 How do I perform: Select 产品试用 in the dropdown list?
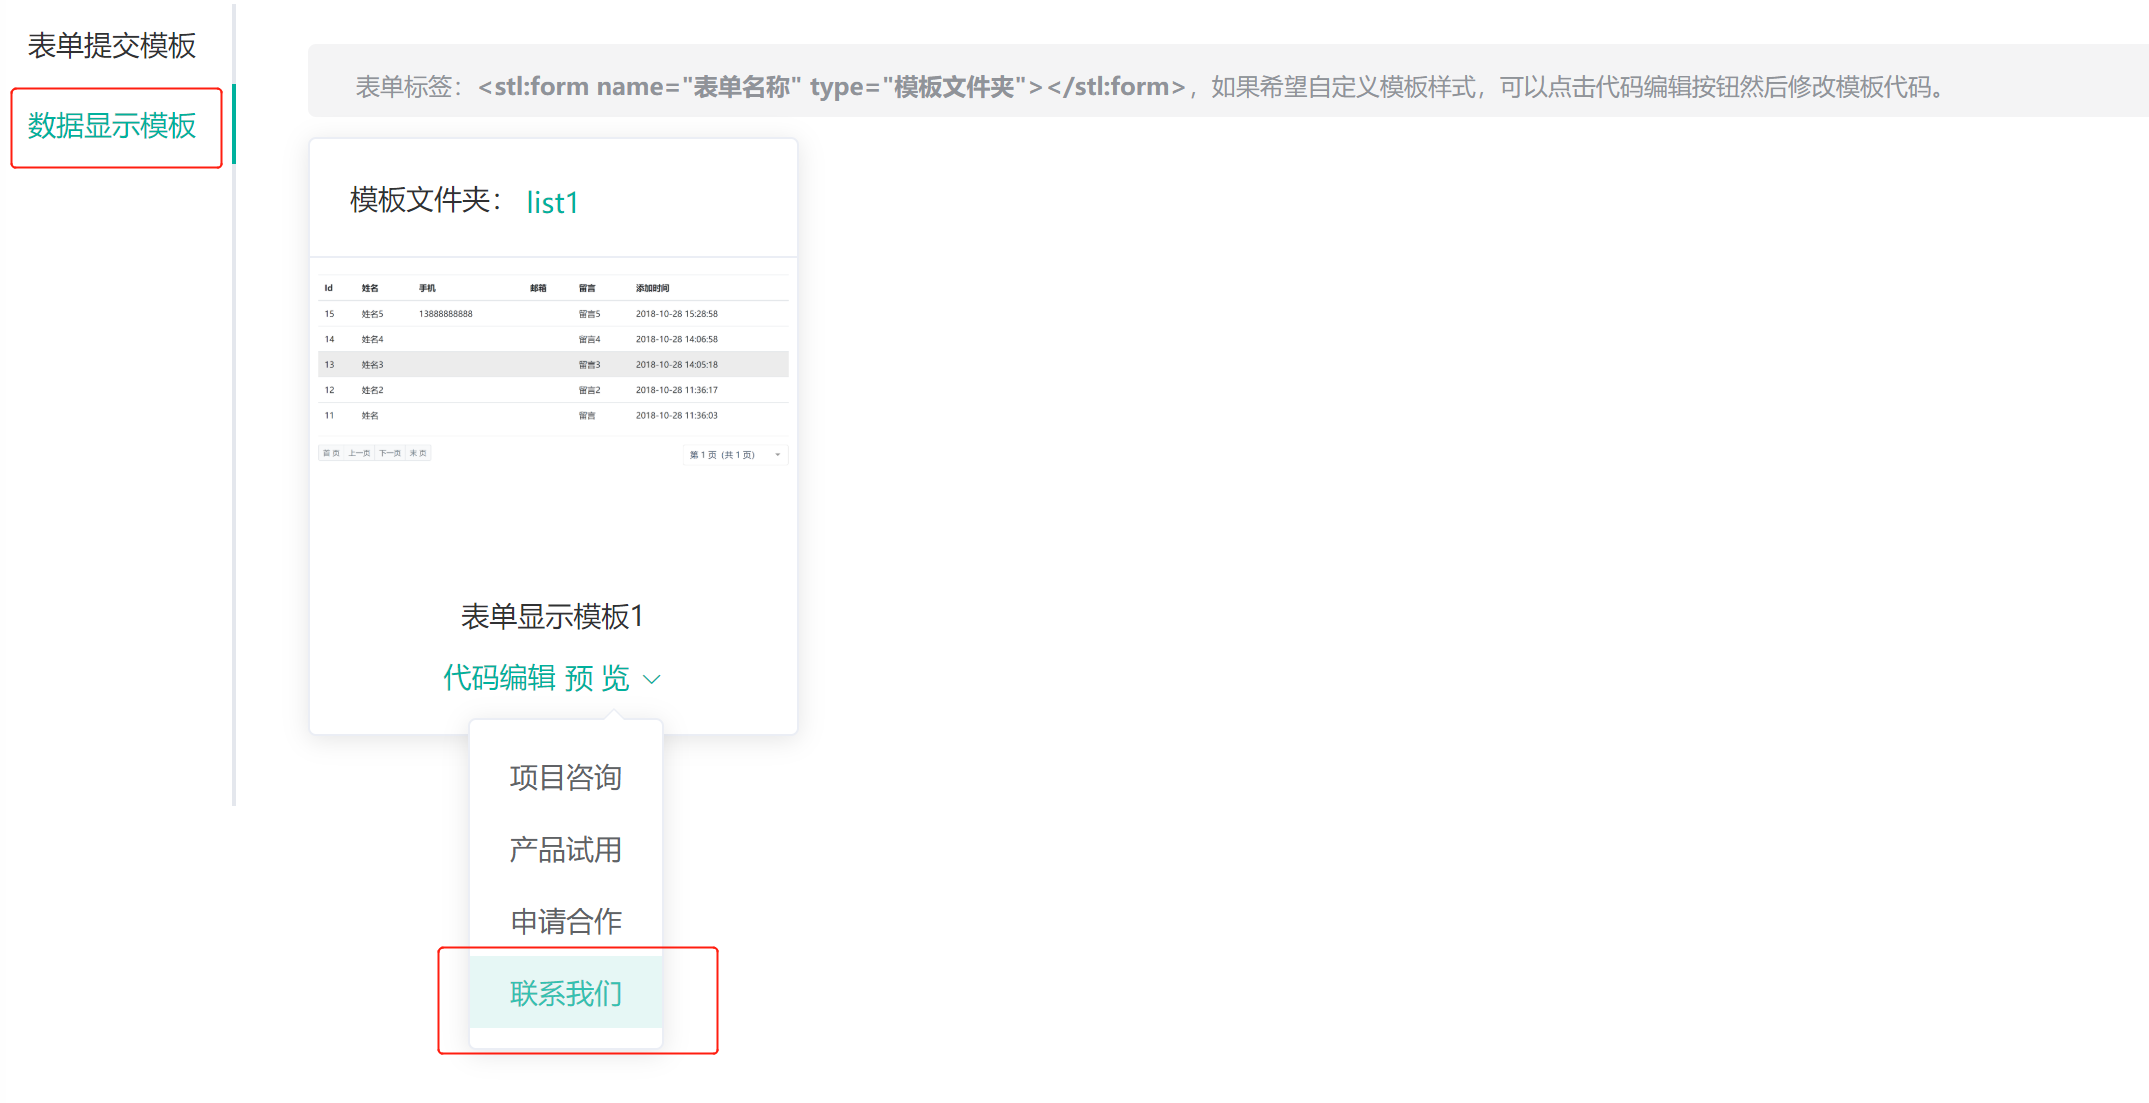566,849
